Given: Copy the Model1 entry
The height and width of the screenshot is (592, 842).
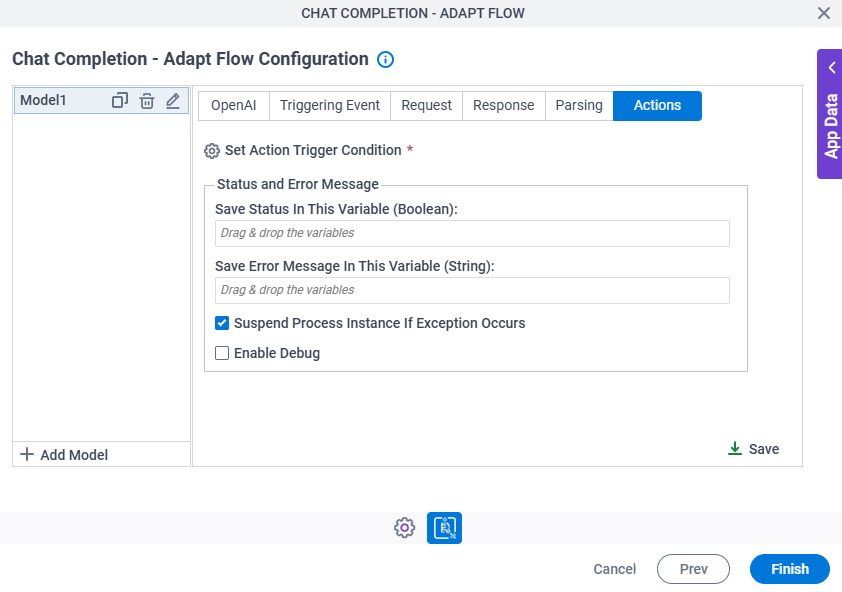Looking at the screenshot, I should (120, 100).
